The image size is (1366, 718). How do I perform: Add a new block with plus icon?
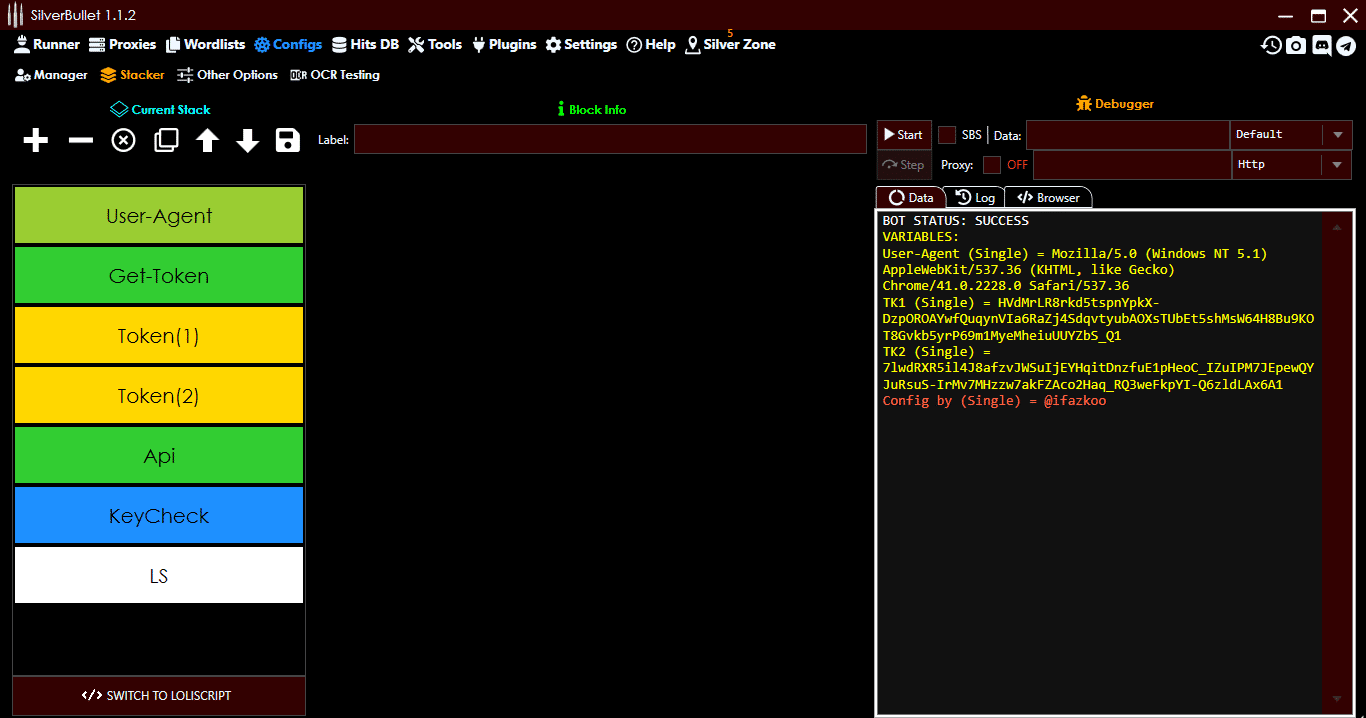coord(36,141)
